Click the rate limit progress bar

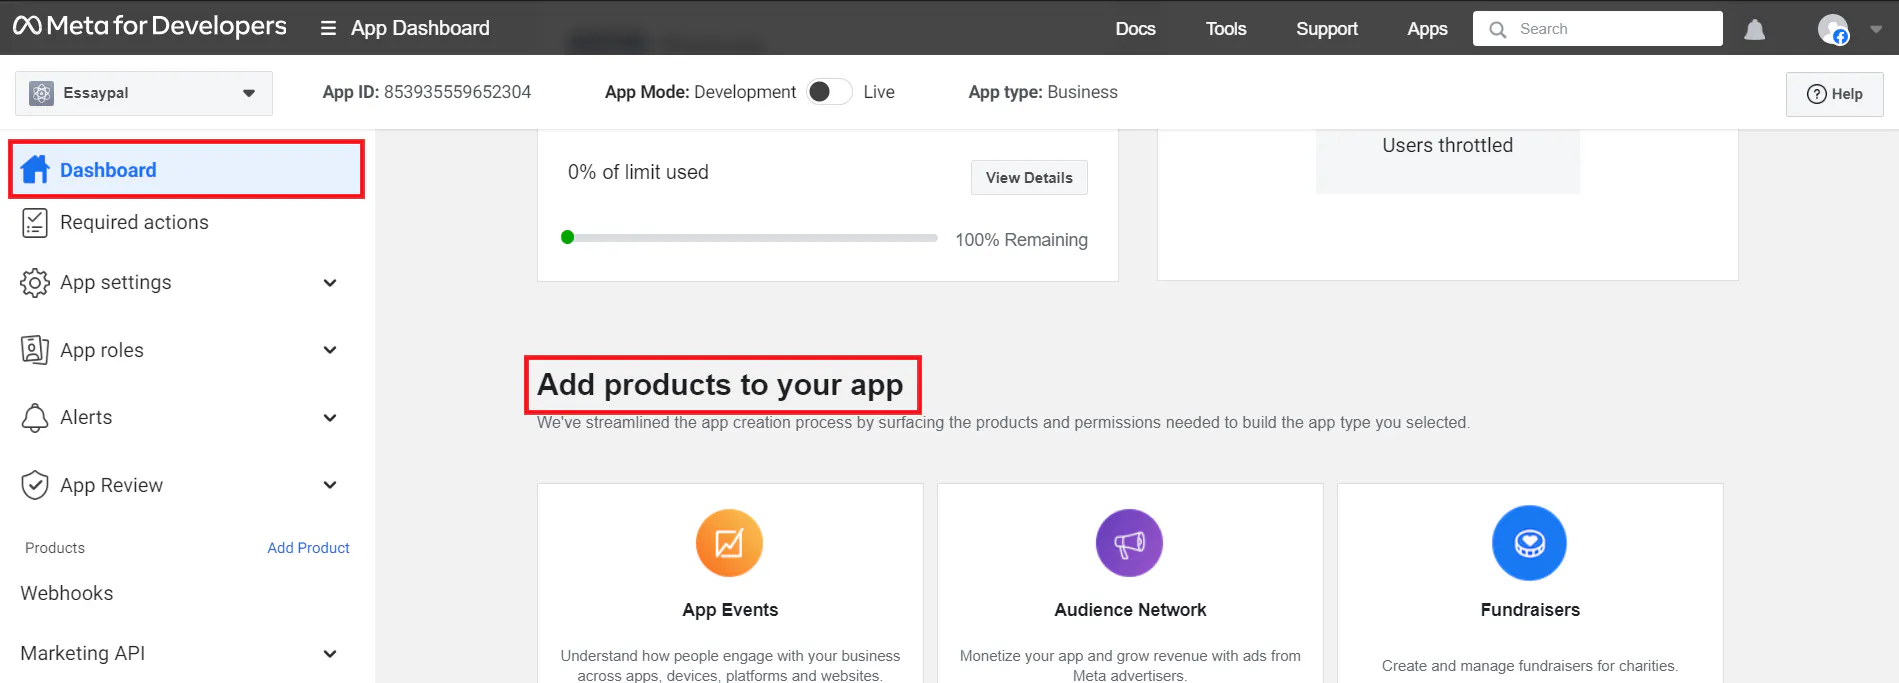pyautogui.click(x=750, y=238)
